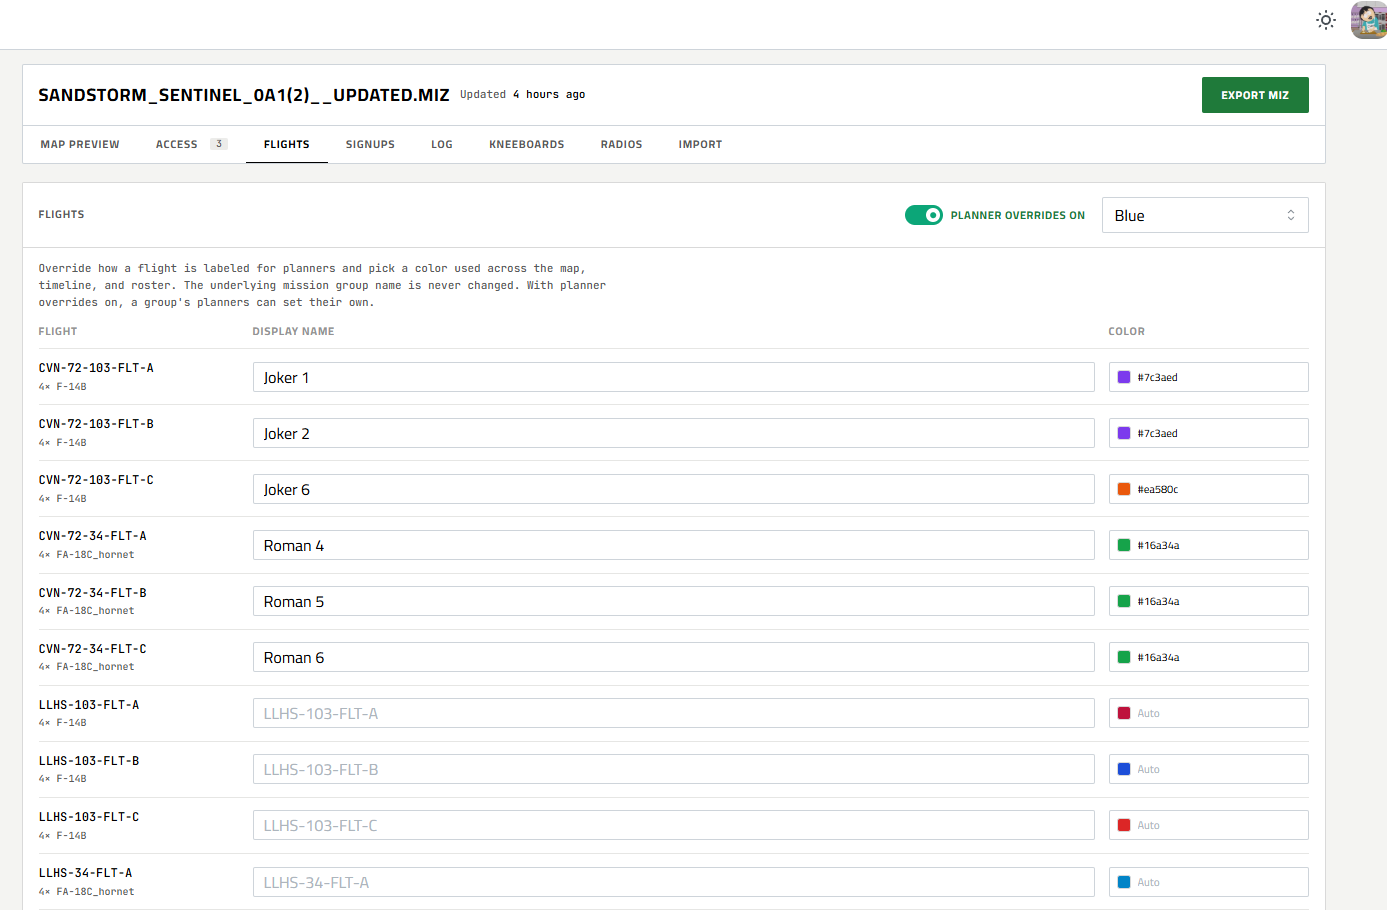Turn off the Planner Overrides switch
The image size is (1387, 910).
[x=924, y=215]
